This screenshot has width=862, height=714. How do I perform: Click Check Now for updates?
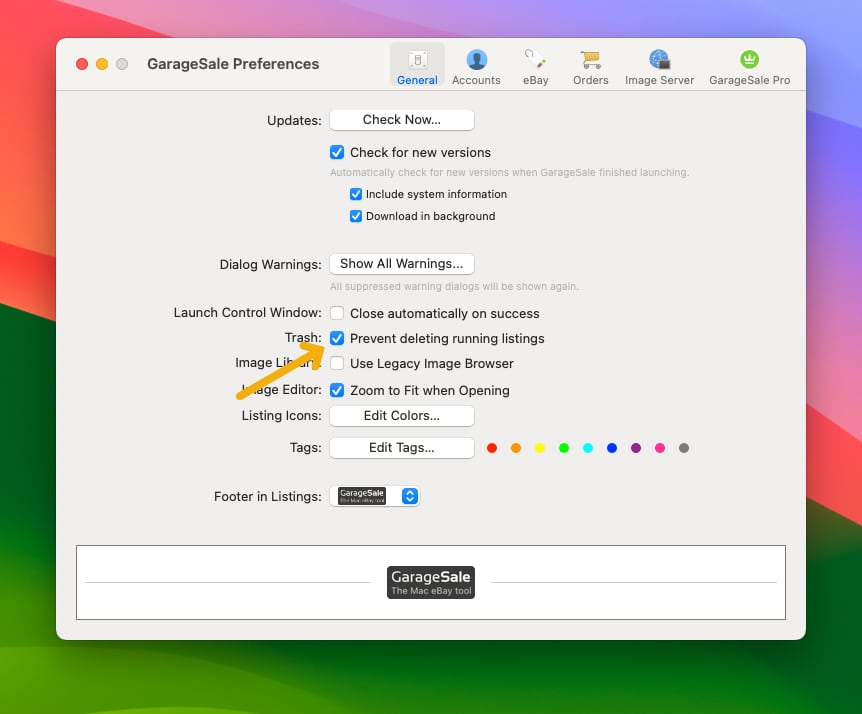pyautogui.click(x=402, y=120)
